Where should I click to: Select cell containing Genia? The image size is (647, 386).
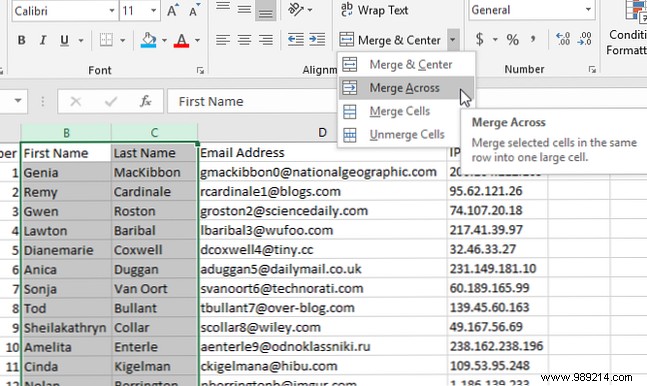(66, 173)
